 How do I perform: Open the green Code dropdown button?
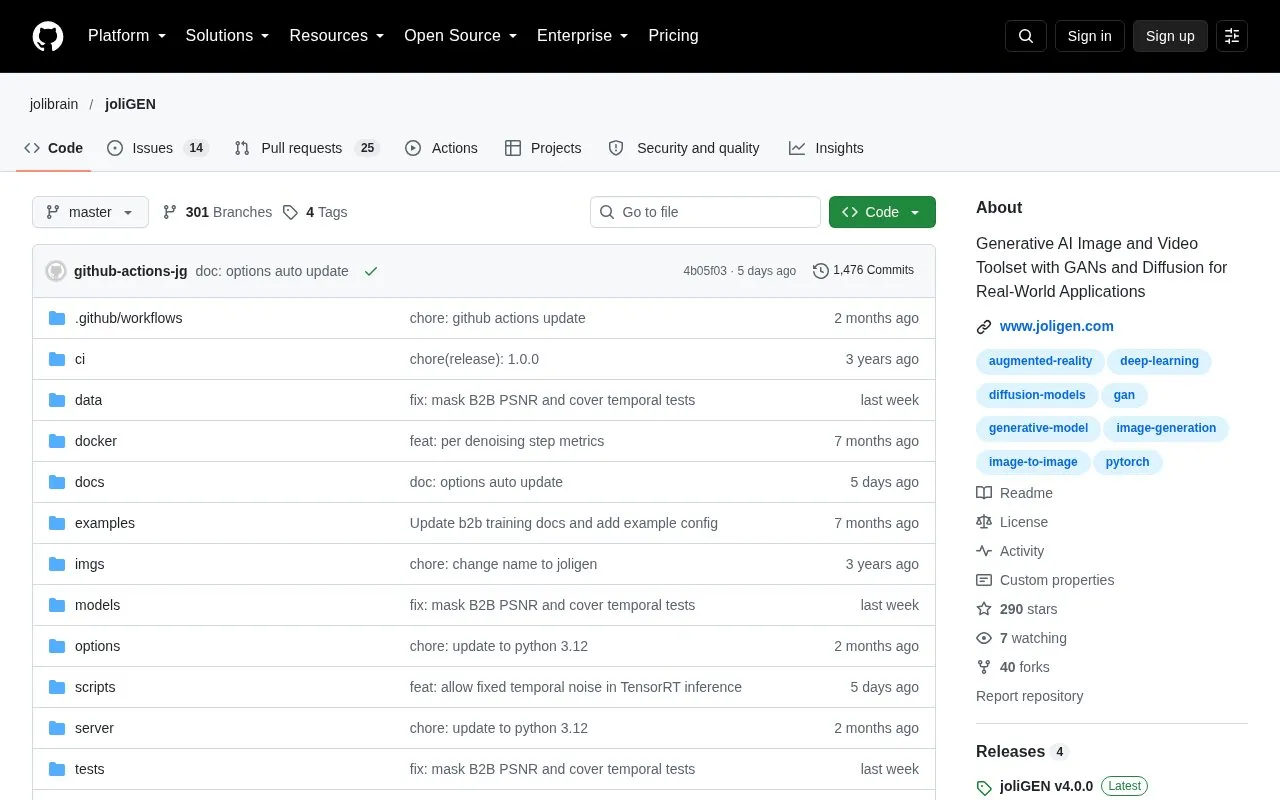(x=882, y=212)
